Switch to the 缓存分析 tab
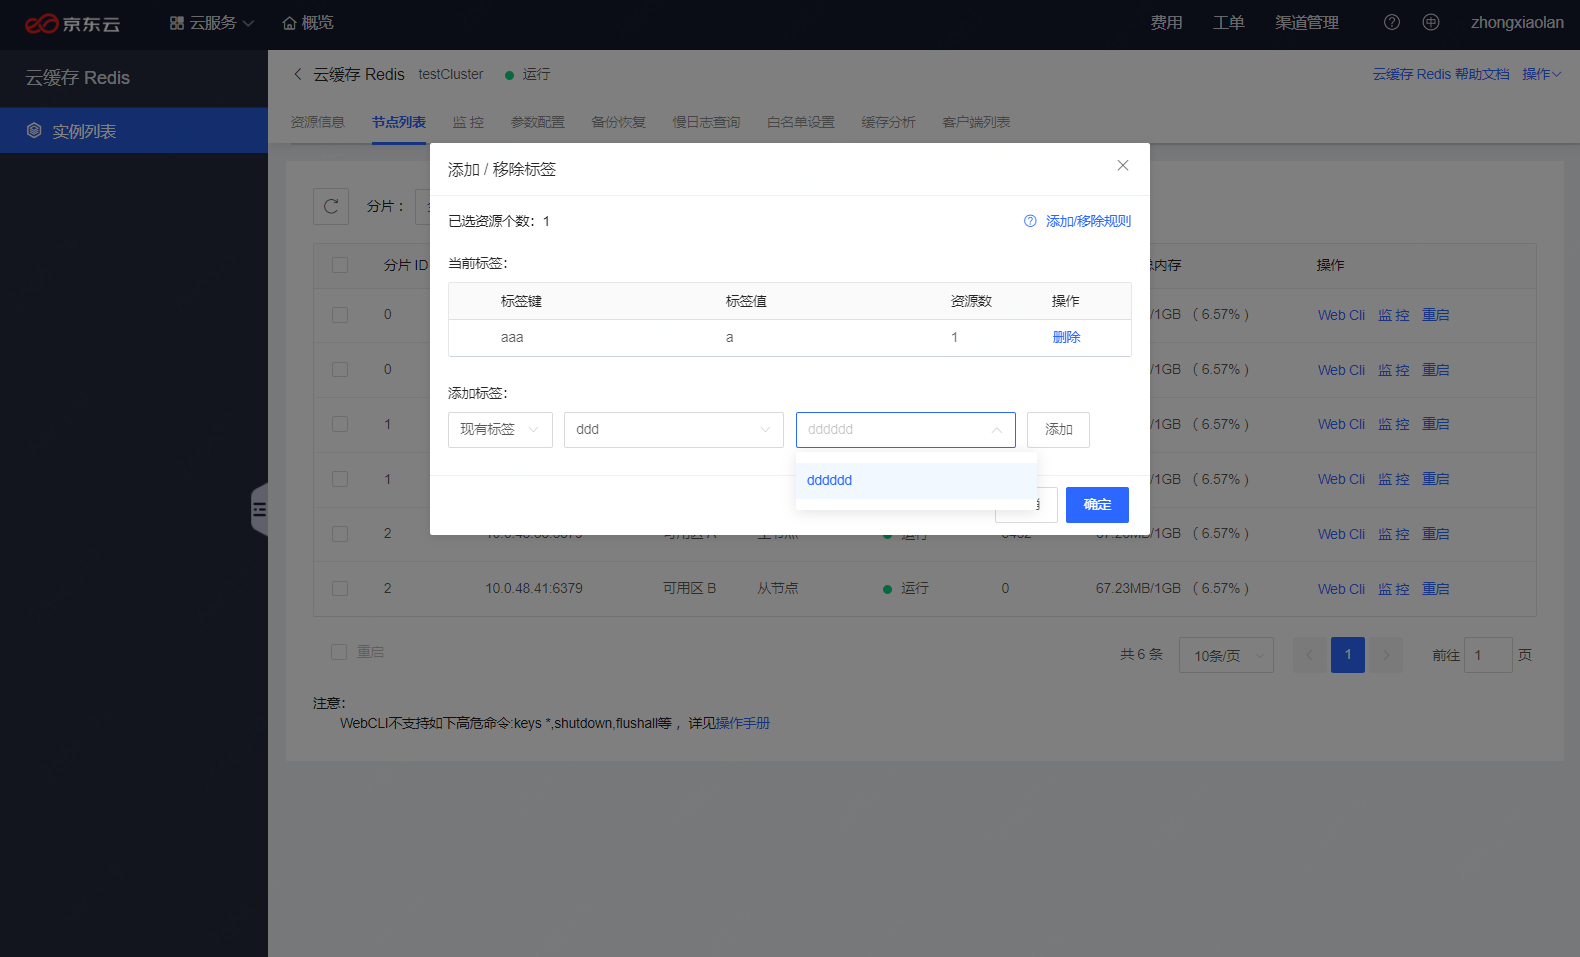This screenshot has width=1580, height=957. 888,122
